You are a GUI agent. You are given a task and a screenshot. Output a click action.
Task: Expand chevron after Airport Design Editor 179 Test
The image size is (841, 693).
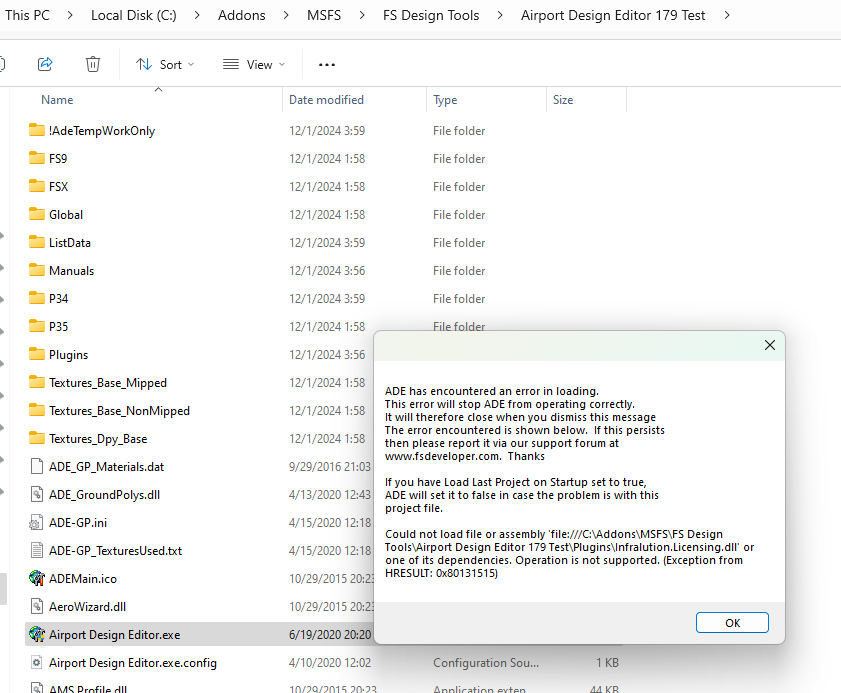[x=727, y=15]
